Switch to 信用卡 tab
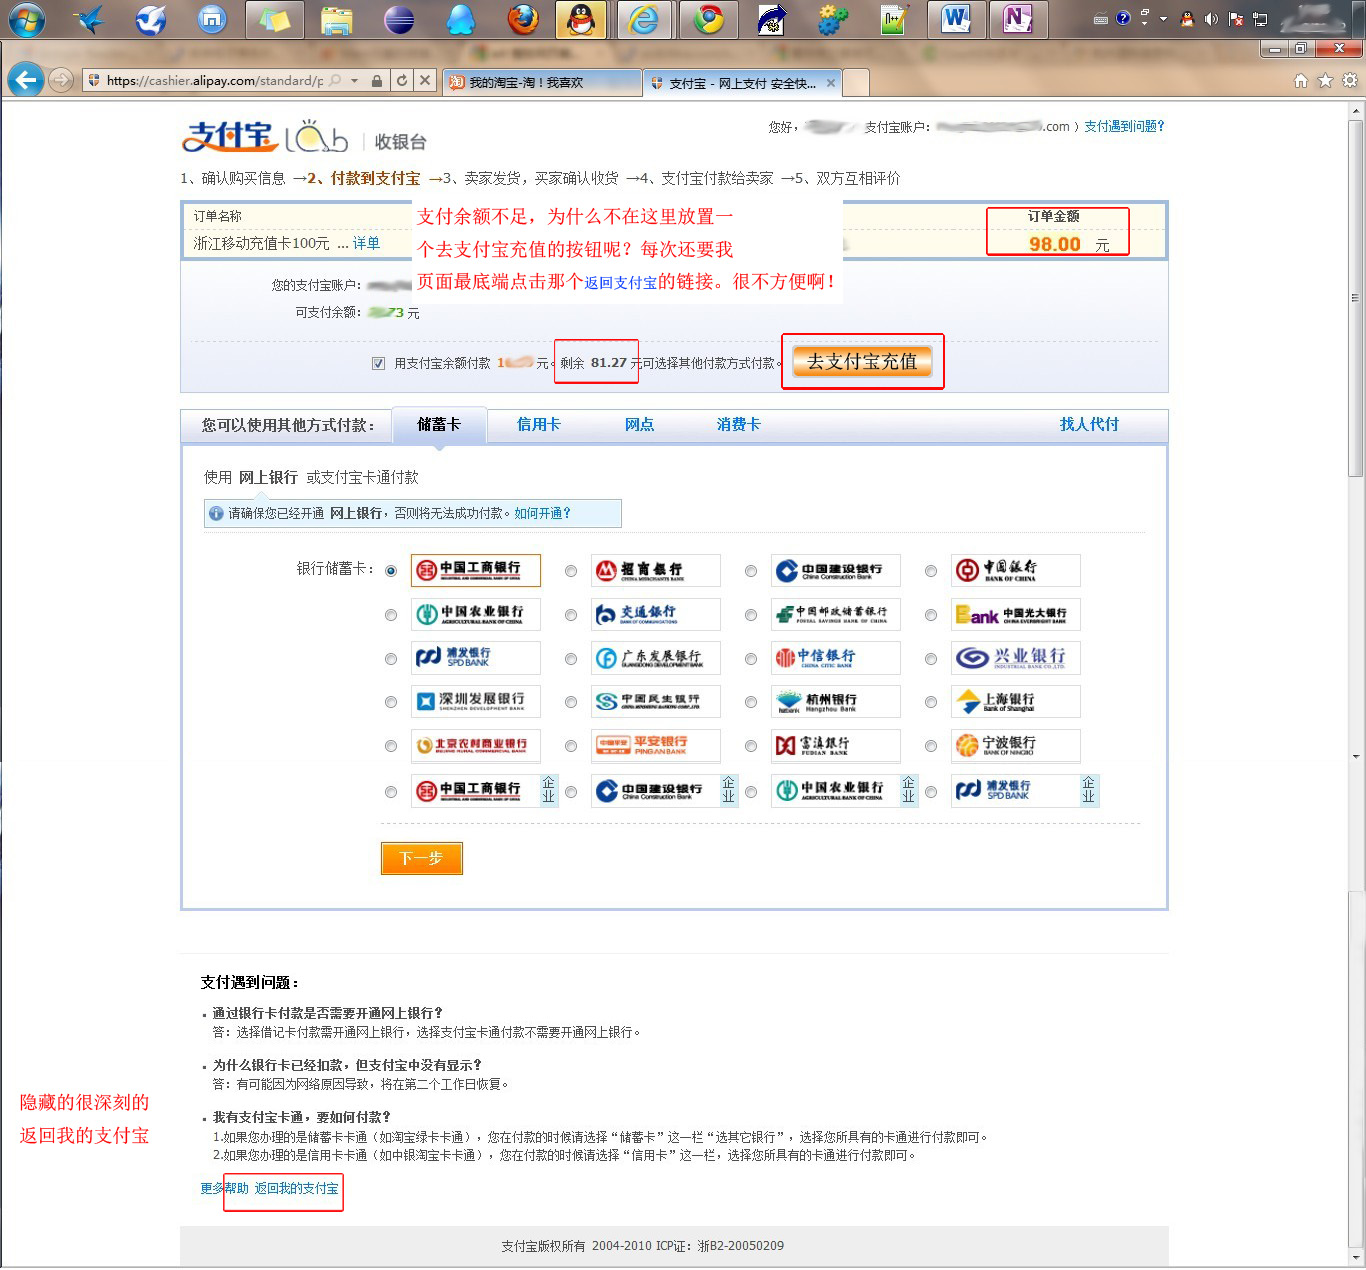1366x1270 pixels. (x=538, y=424)
